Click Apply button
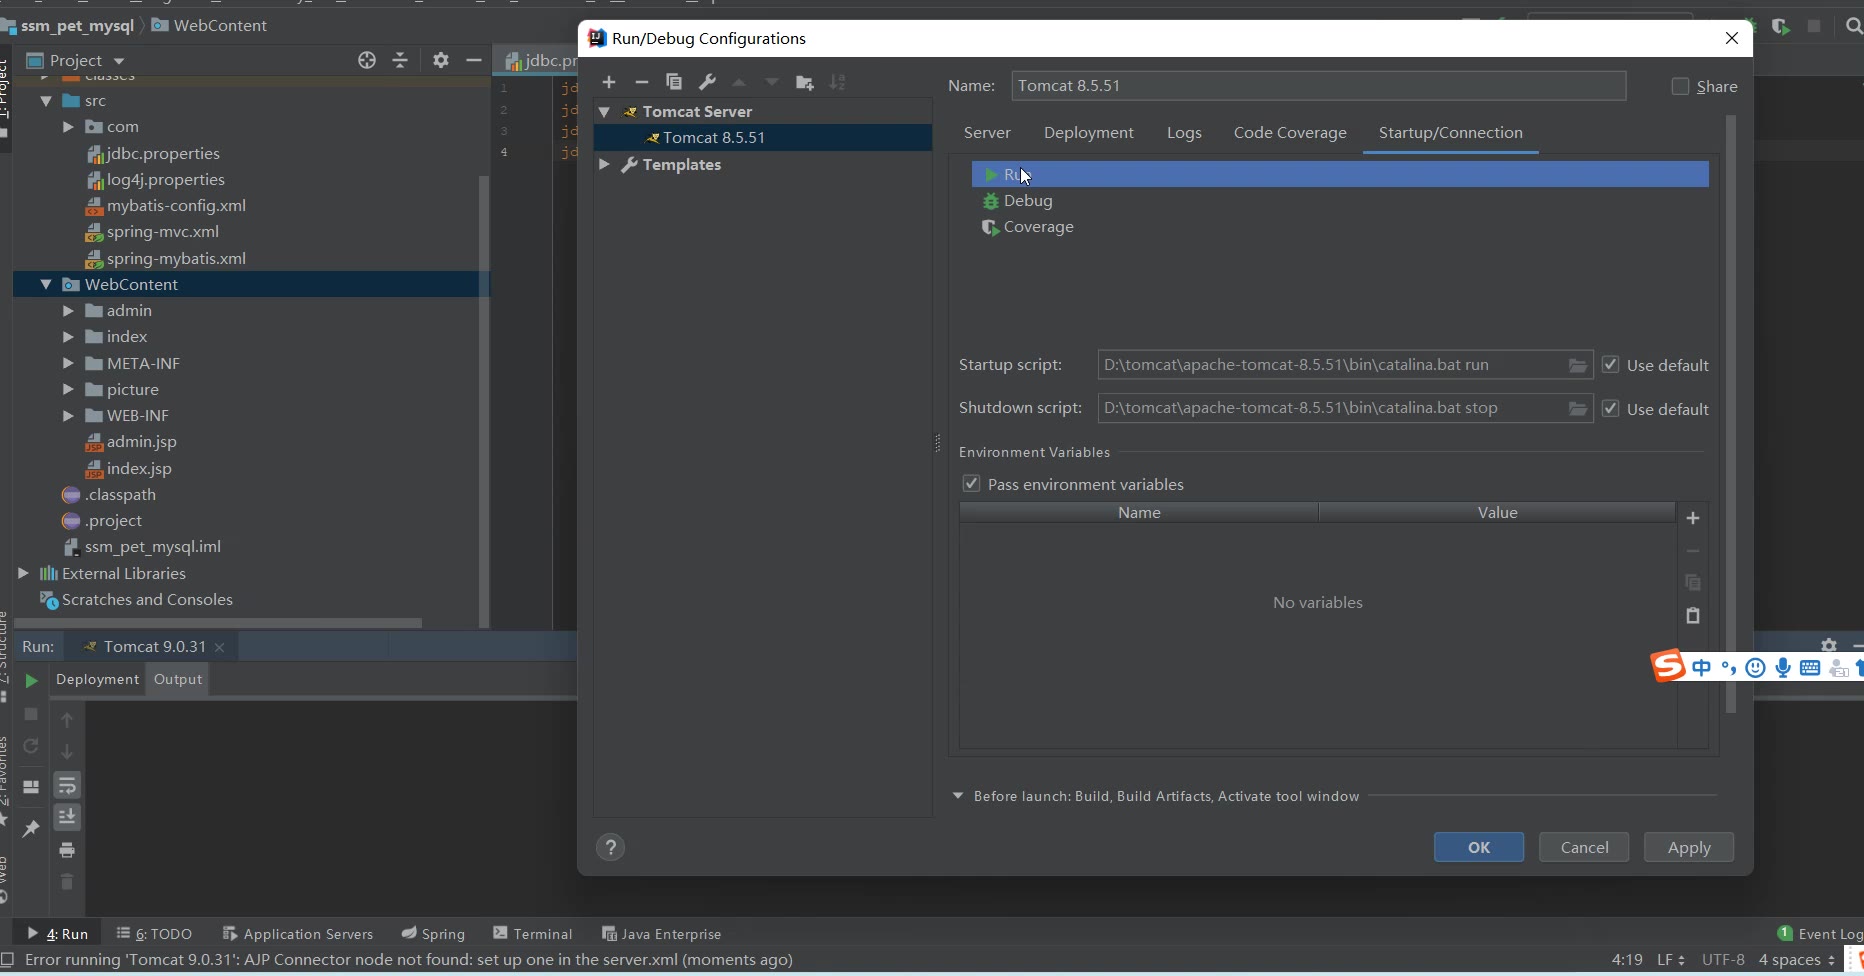The width and height of the screenshot is (1864, 976). click(1689, 847)
